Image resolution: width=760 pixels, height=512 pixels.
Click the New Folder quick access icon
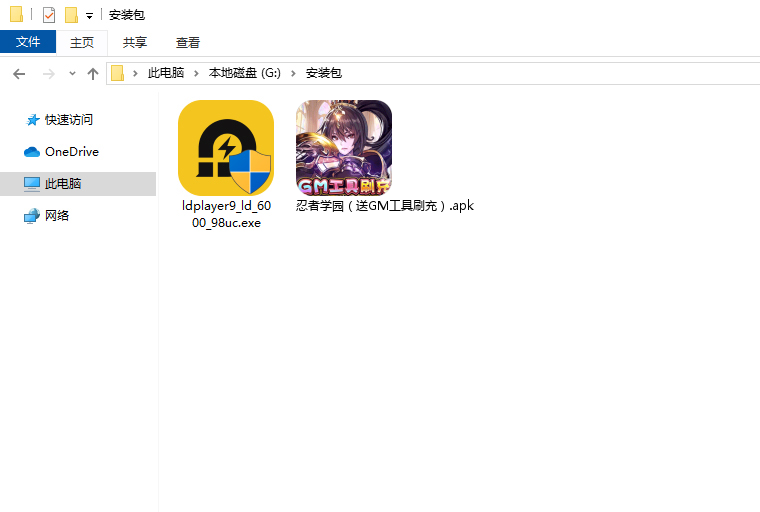[x=72, y=15]
